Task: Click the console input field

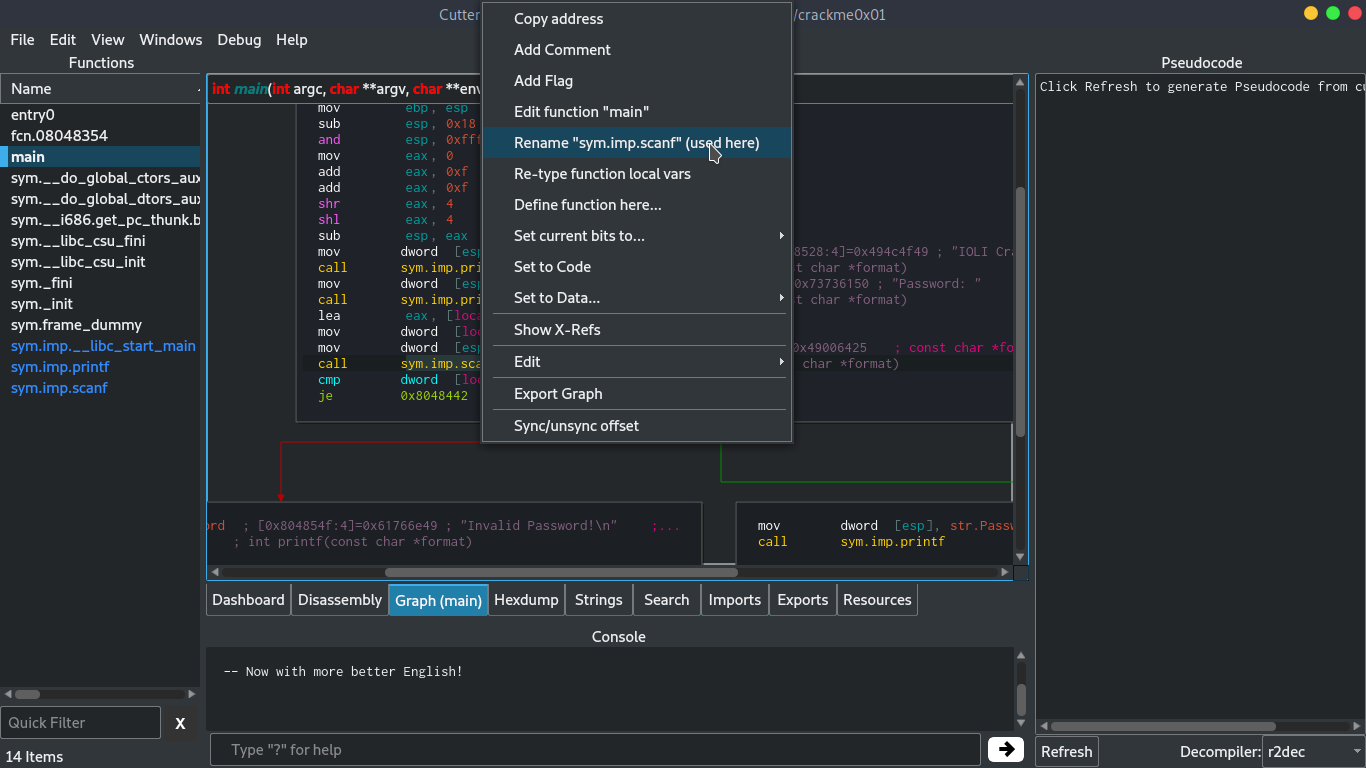Action: pyautogui.click(x=595, y=750)
